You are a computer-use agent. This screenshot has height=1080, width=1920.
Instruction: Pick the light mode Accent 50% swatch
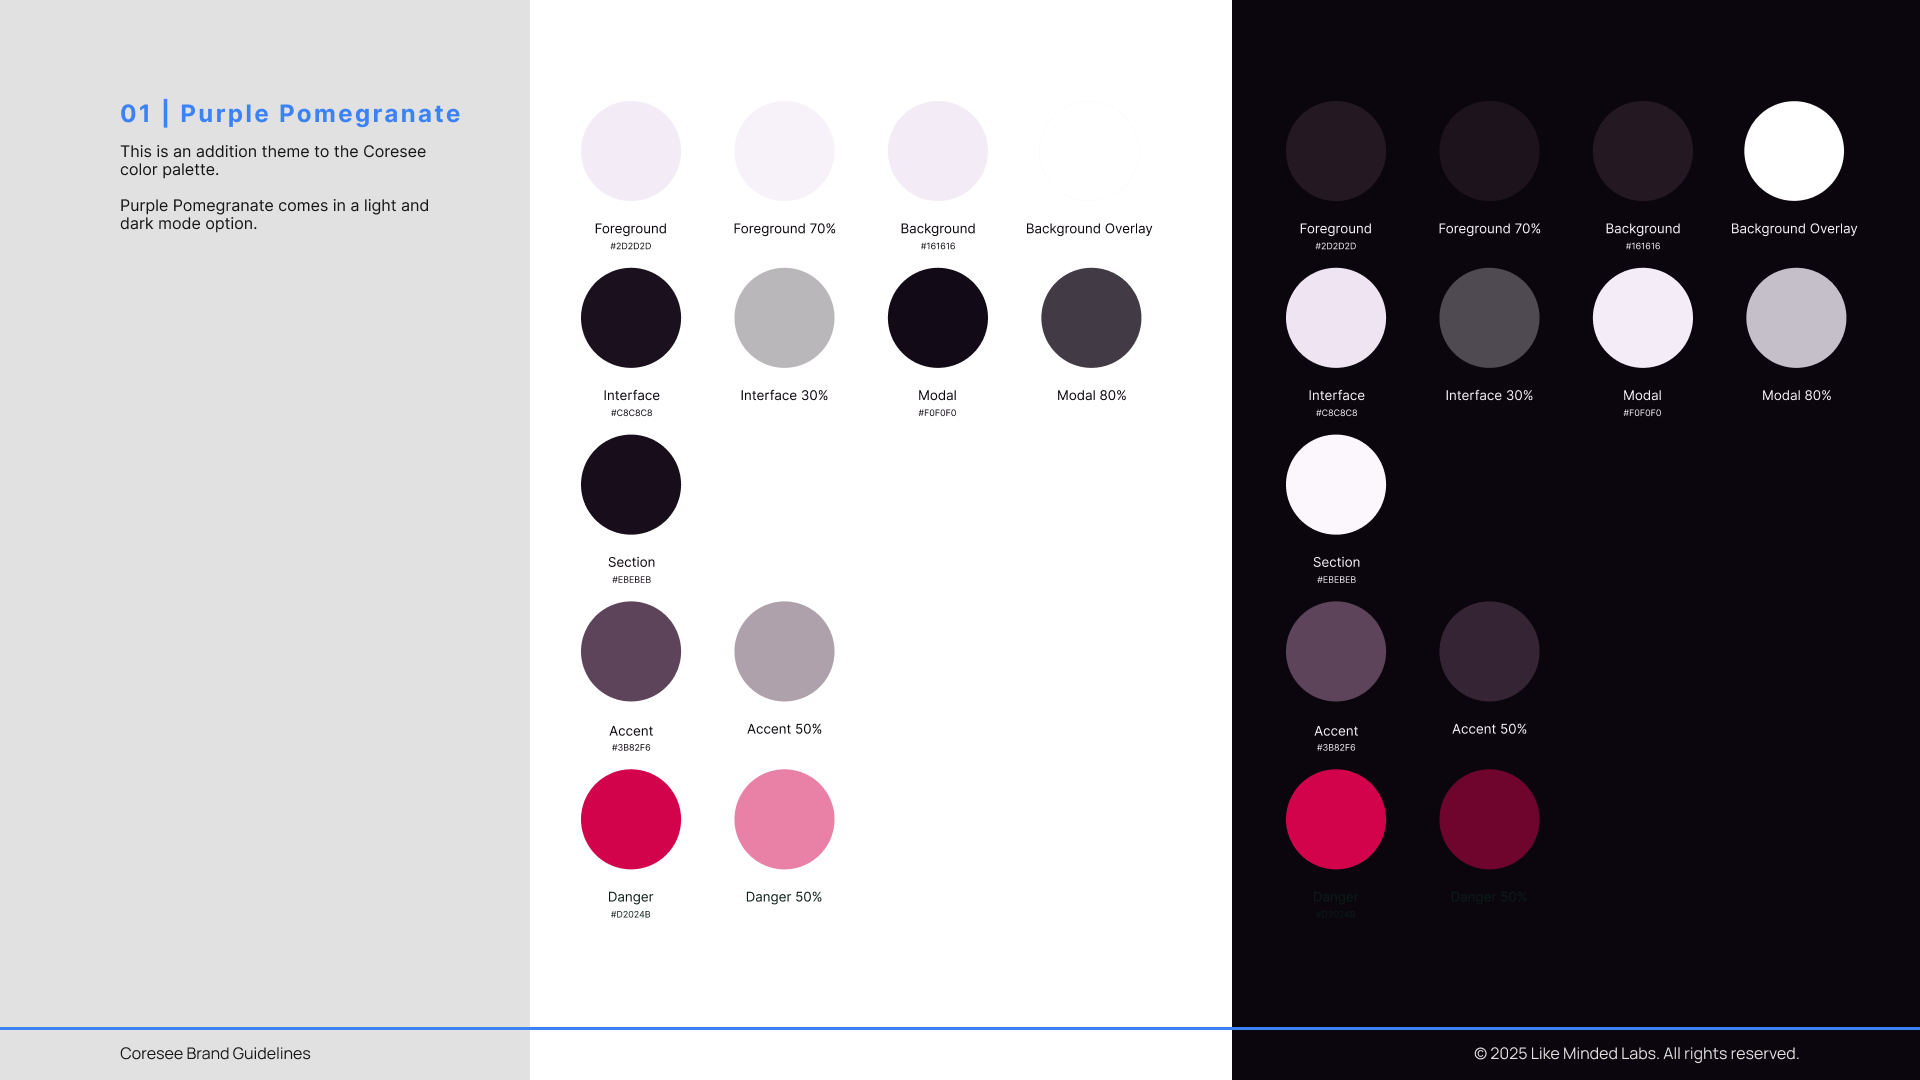tap(784, 651)
